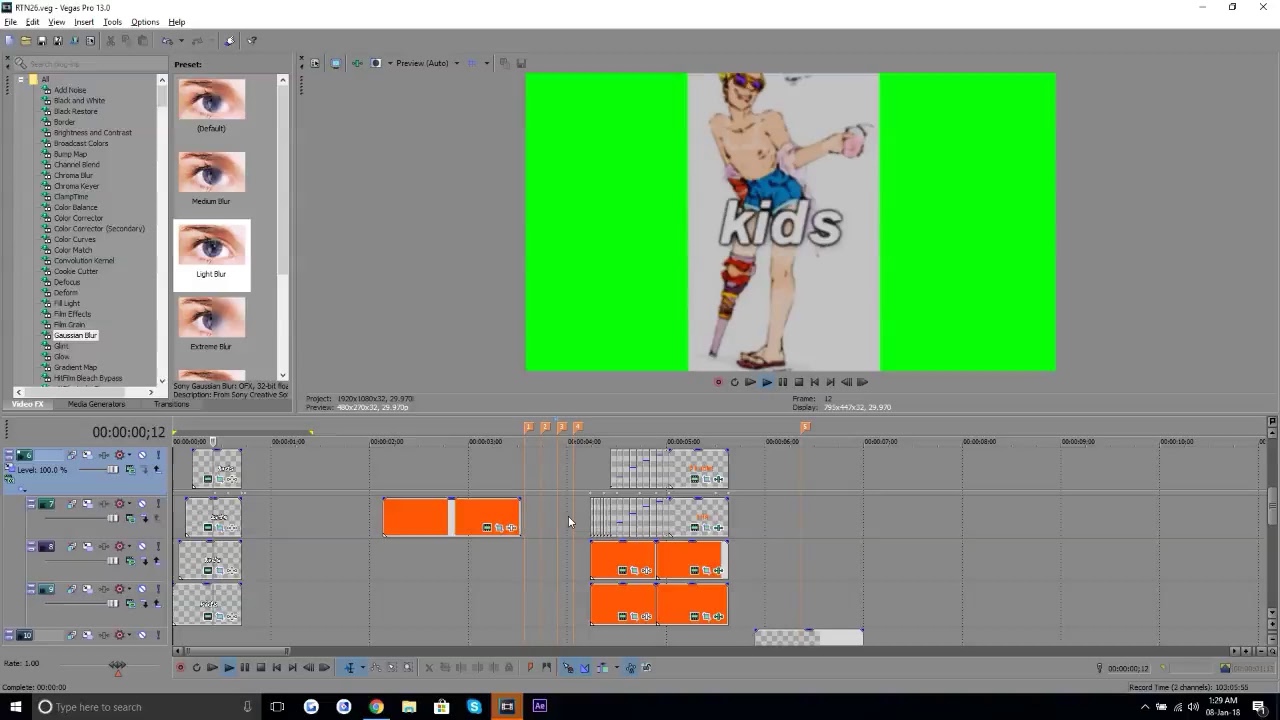This screenshot has height=720, width=1280.
Task: Toggle the Ignore Event Grouping icon
Action: pyautogui.click(x=646, y=668)
